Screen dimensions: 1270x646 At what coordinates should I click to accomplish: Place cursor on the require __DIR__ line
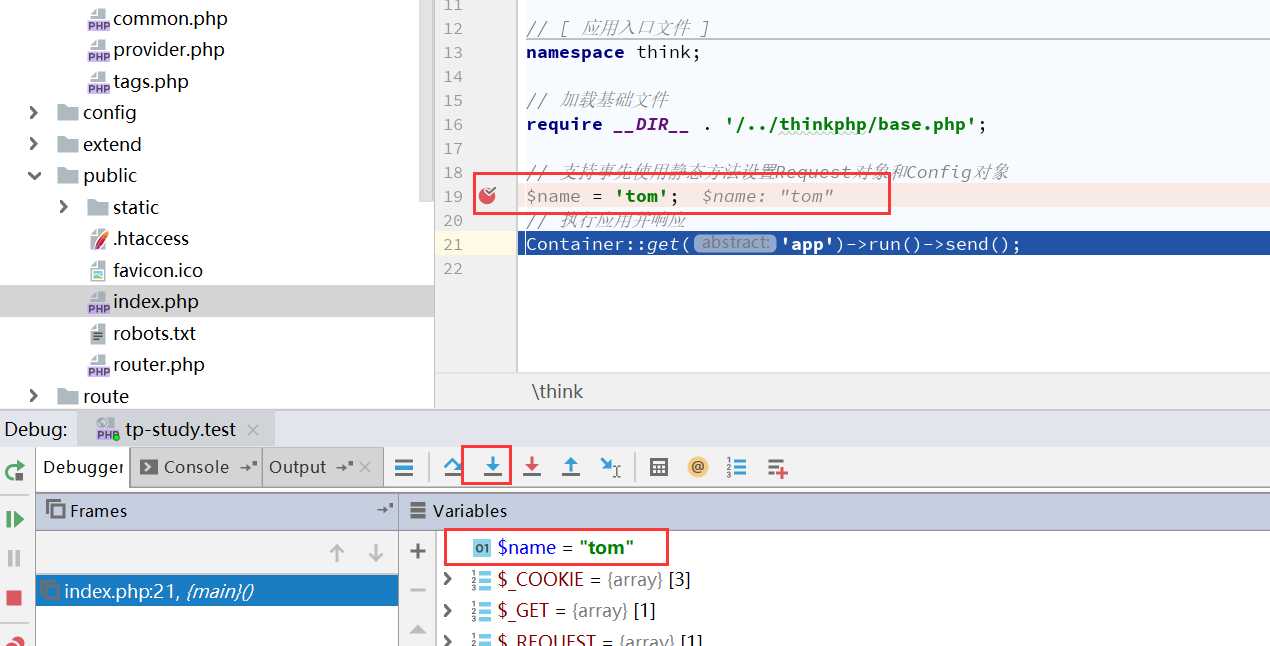point(756,124)
